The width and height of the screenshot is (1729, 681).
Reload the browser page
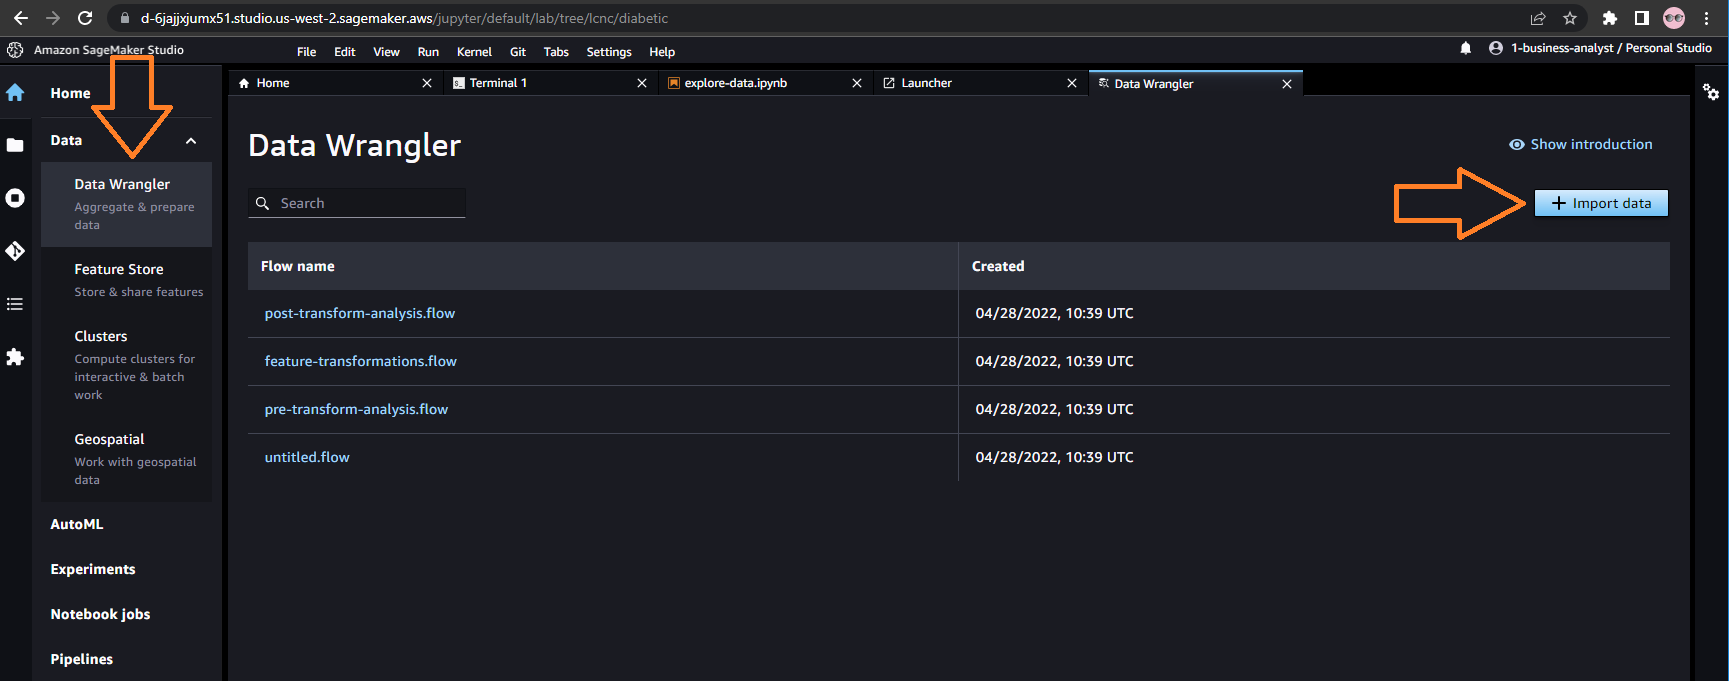[85, 18]
